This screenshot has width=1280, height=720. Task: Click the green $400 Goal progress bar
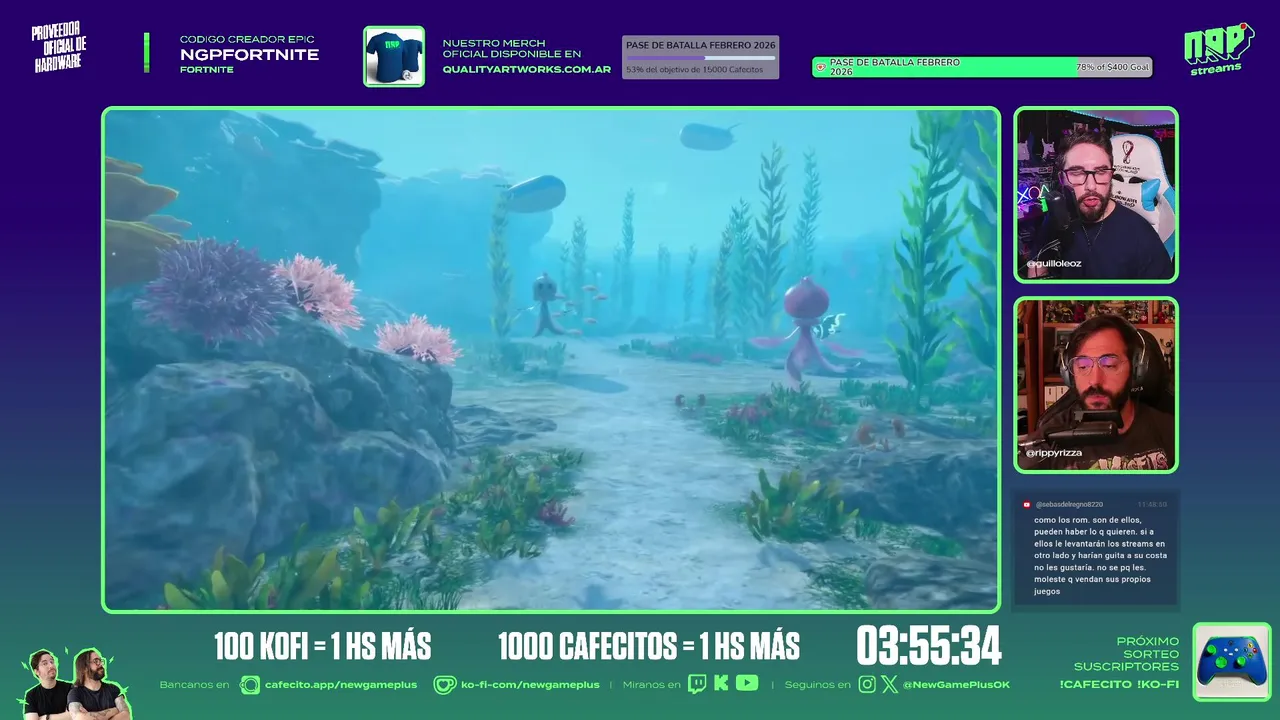tap(982, 67)
